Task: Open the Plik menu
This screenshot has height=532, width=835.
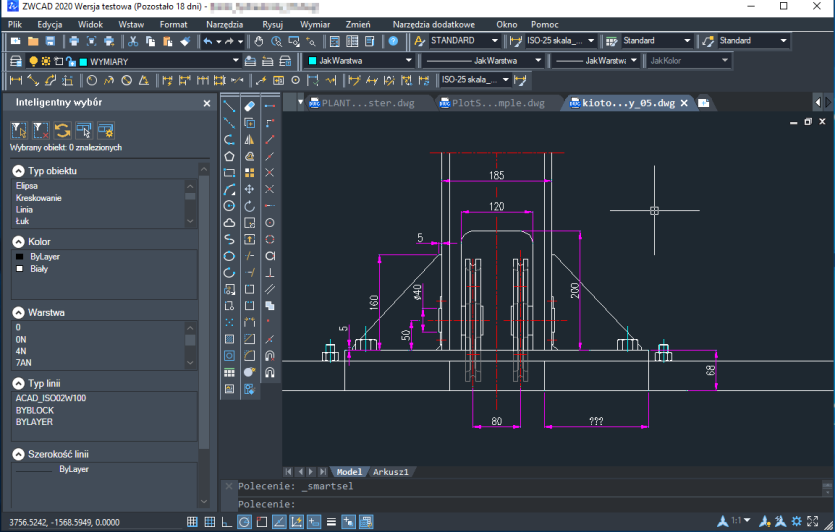Action: 15,24
